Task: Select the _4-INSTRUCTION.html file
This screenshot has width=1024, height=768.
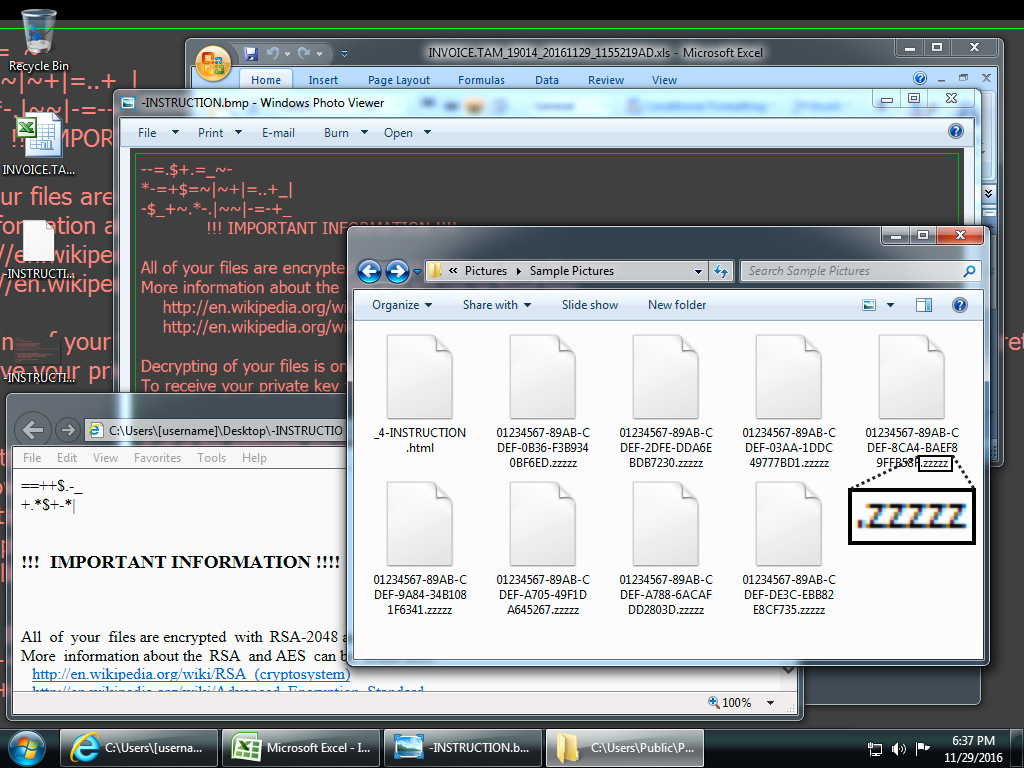Action: [420, 395]
